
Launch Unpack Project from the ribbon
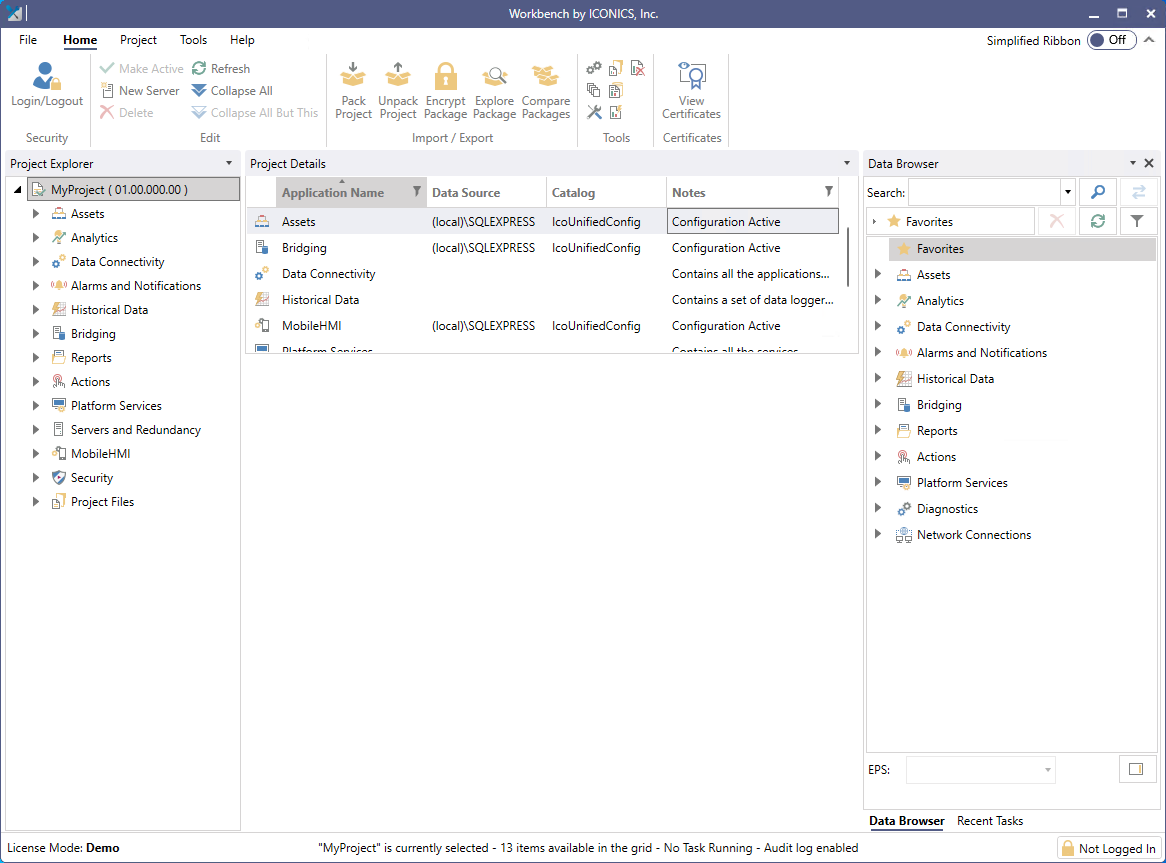pyautogui.click(x=398, y=91)
